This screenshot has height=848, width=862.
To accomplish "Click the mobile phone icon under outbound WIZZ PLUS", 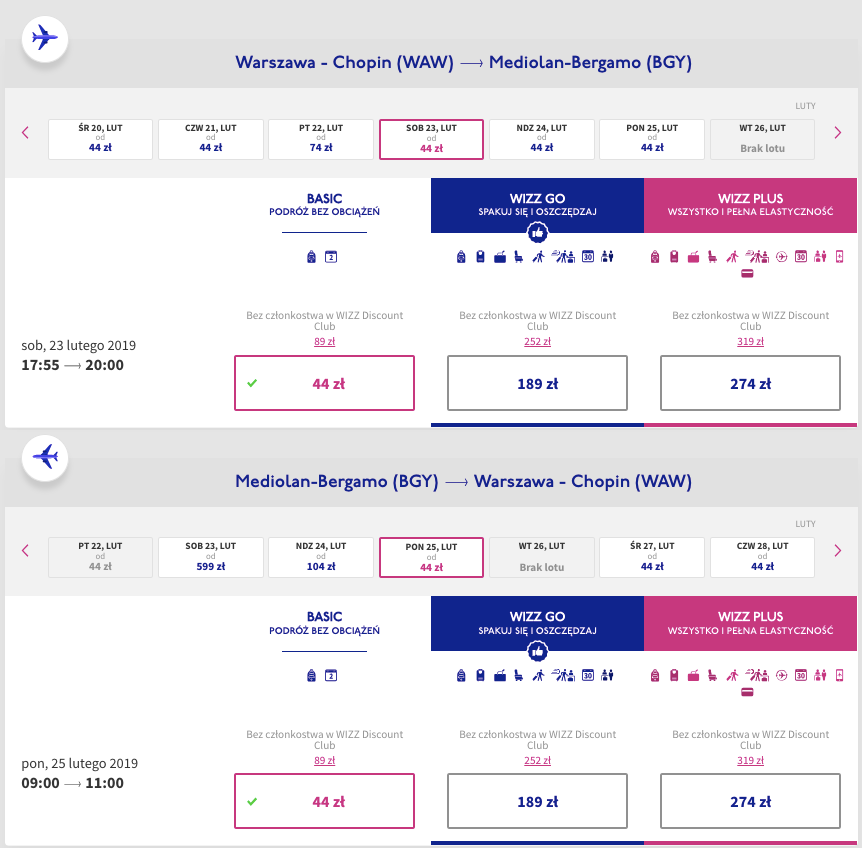I will (839, 257).
